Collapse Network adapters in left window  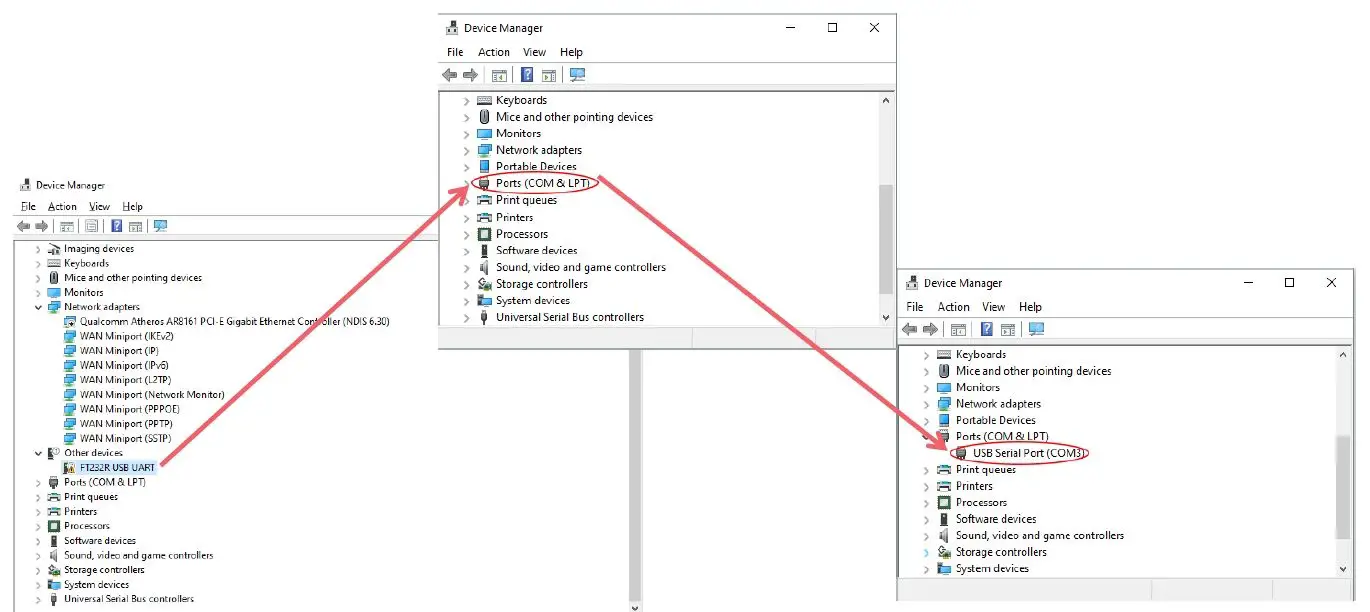[x=39, y=307]
